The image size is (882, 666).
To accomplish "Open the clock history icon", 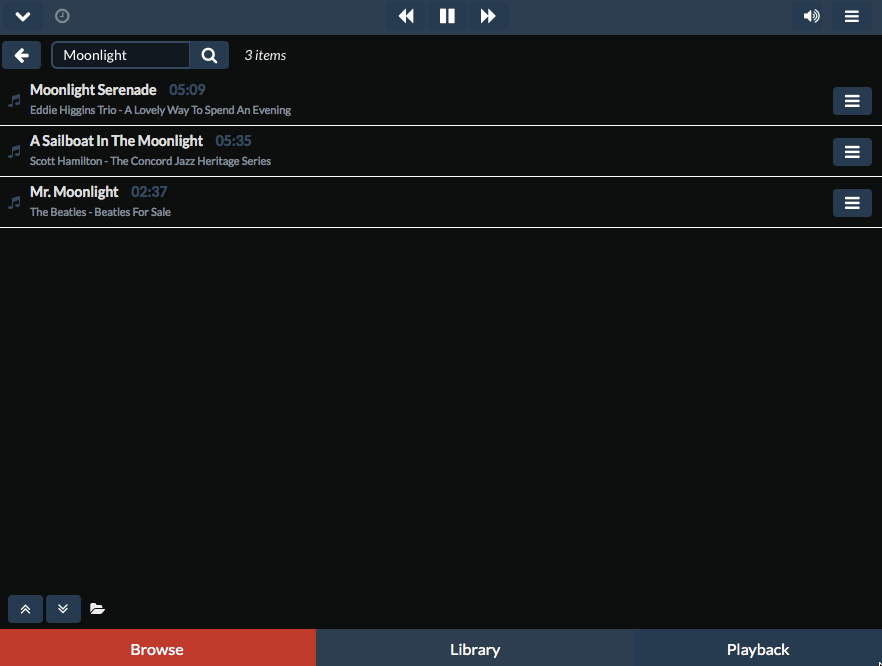I will [x=62, y=16].
